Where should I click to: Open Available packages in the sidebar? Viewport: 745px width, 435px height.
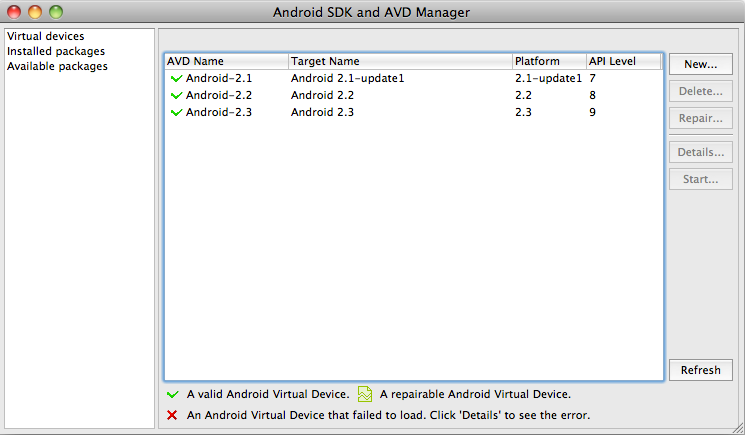point(57,67)
